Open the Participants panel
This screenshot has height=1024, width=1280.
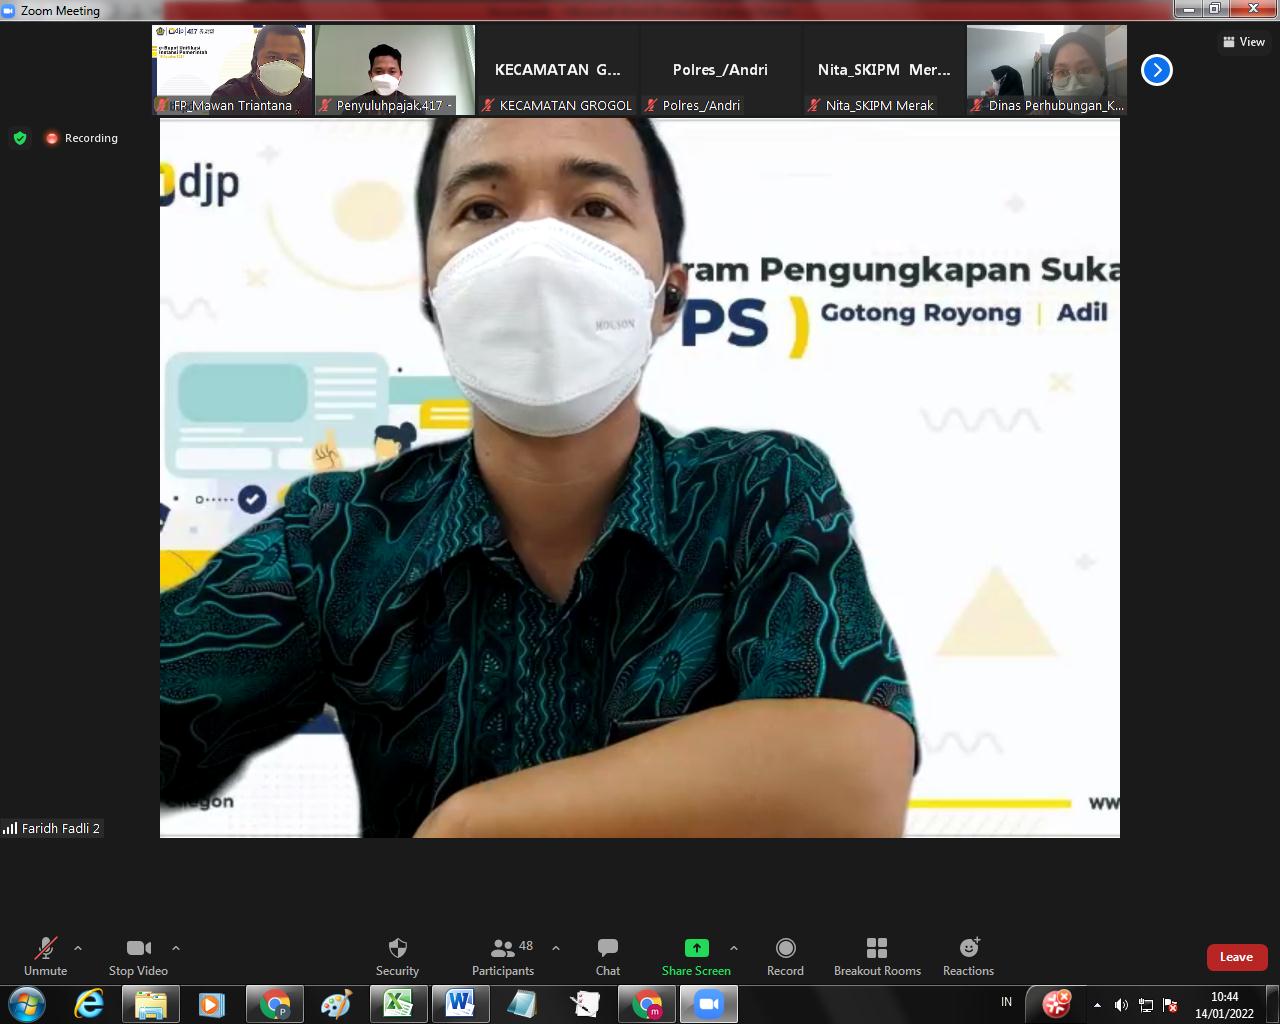click(x=503, y=949)
